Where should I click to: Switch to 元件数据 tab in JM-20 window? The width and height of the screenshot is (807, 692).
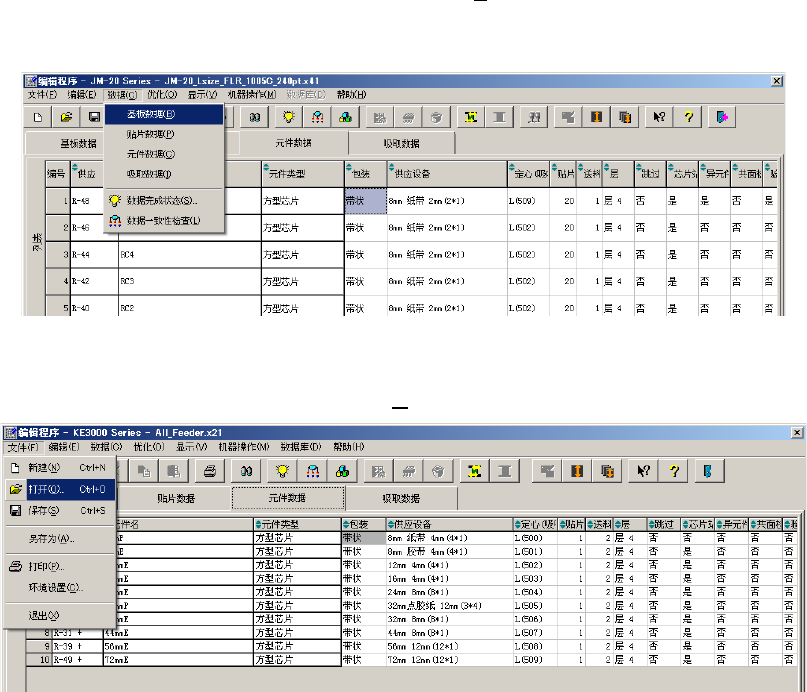pos(293,143)
